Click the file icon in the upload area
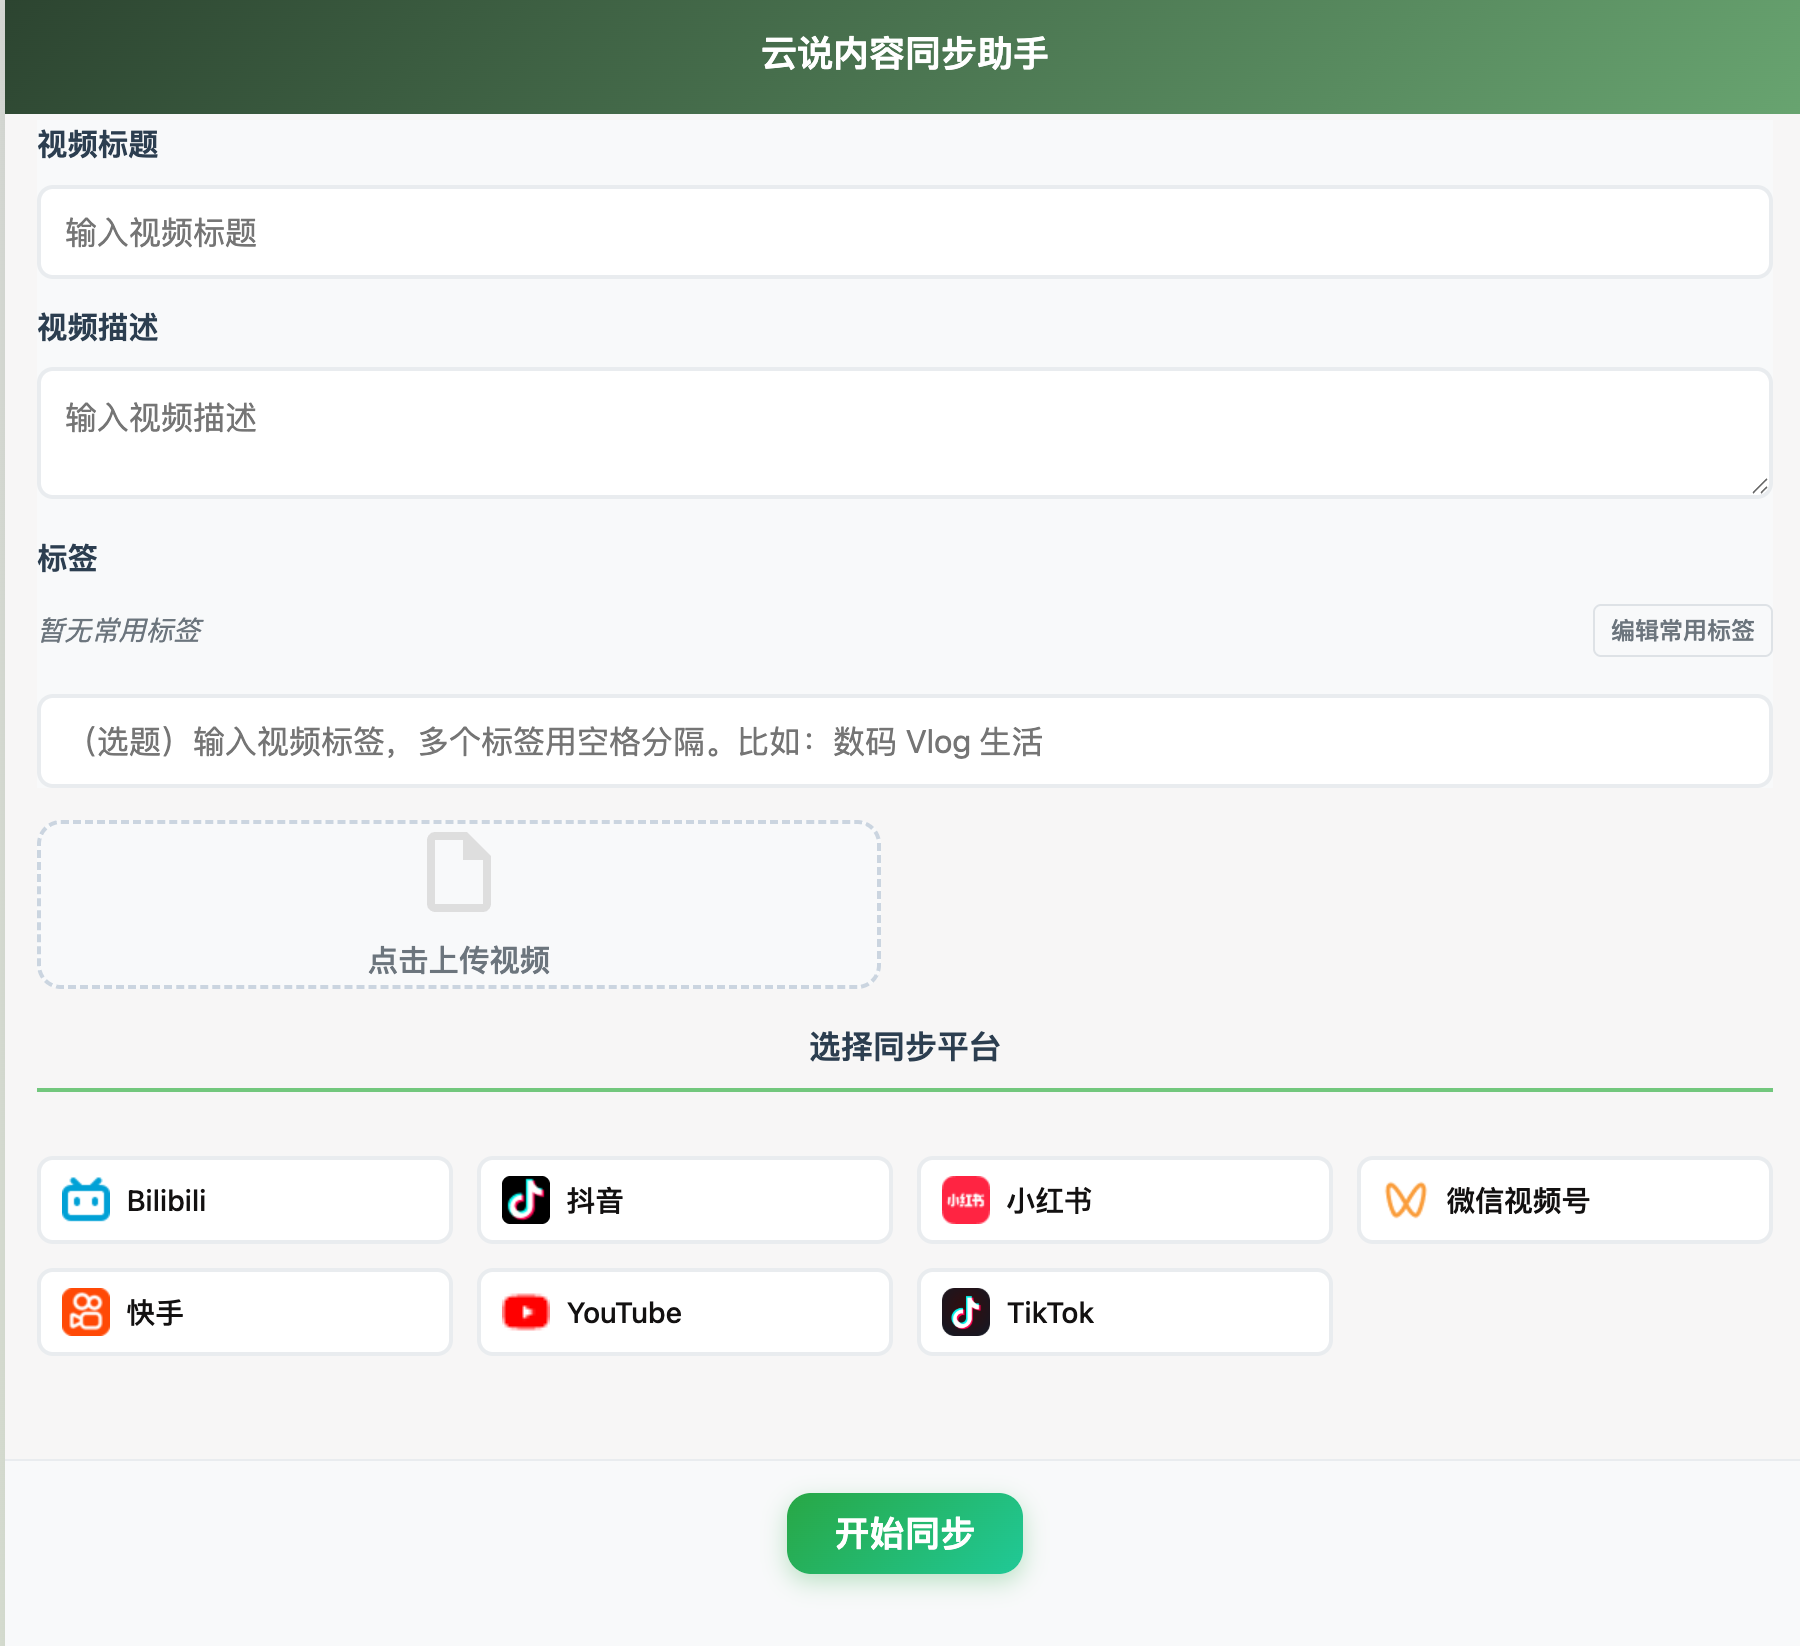Screen dimensions: 1800x1646 tap(458, 873)
